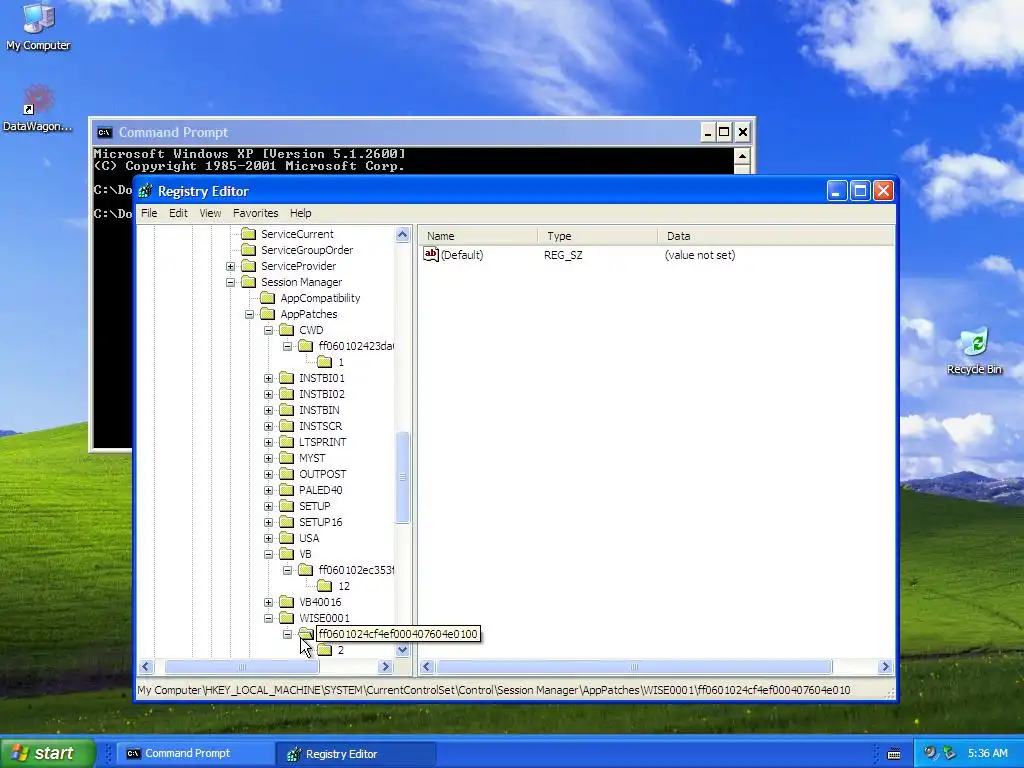Select the VB40016 folder icon

[x=286, y=602]
